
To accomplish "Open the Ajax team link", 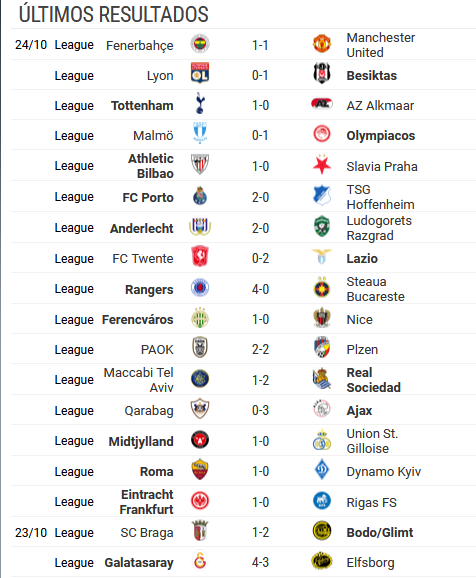I will click(359, 411).
